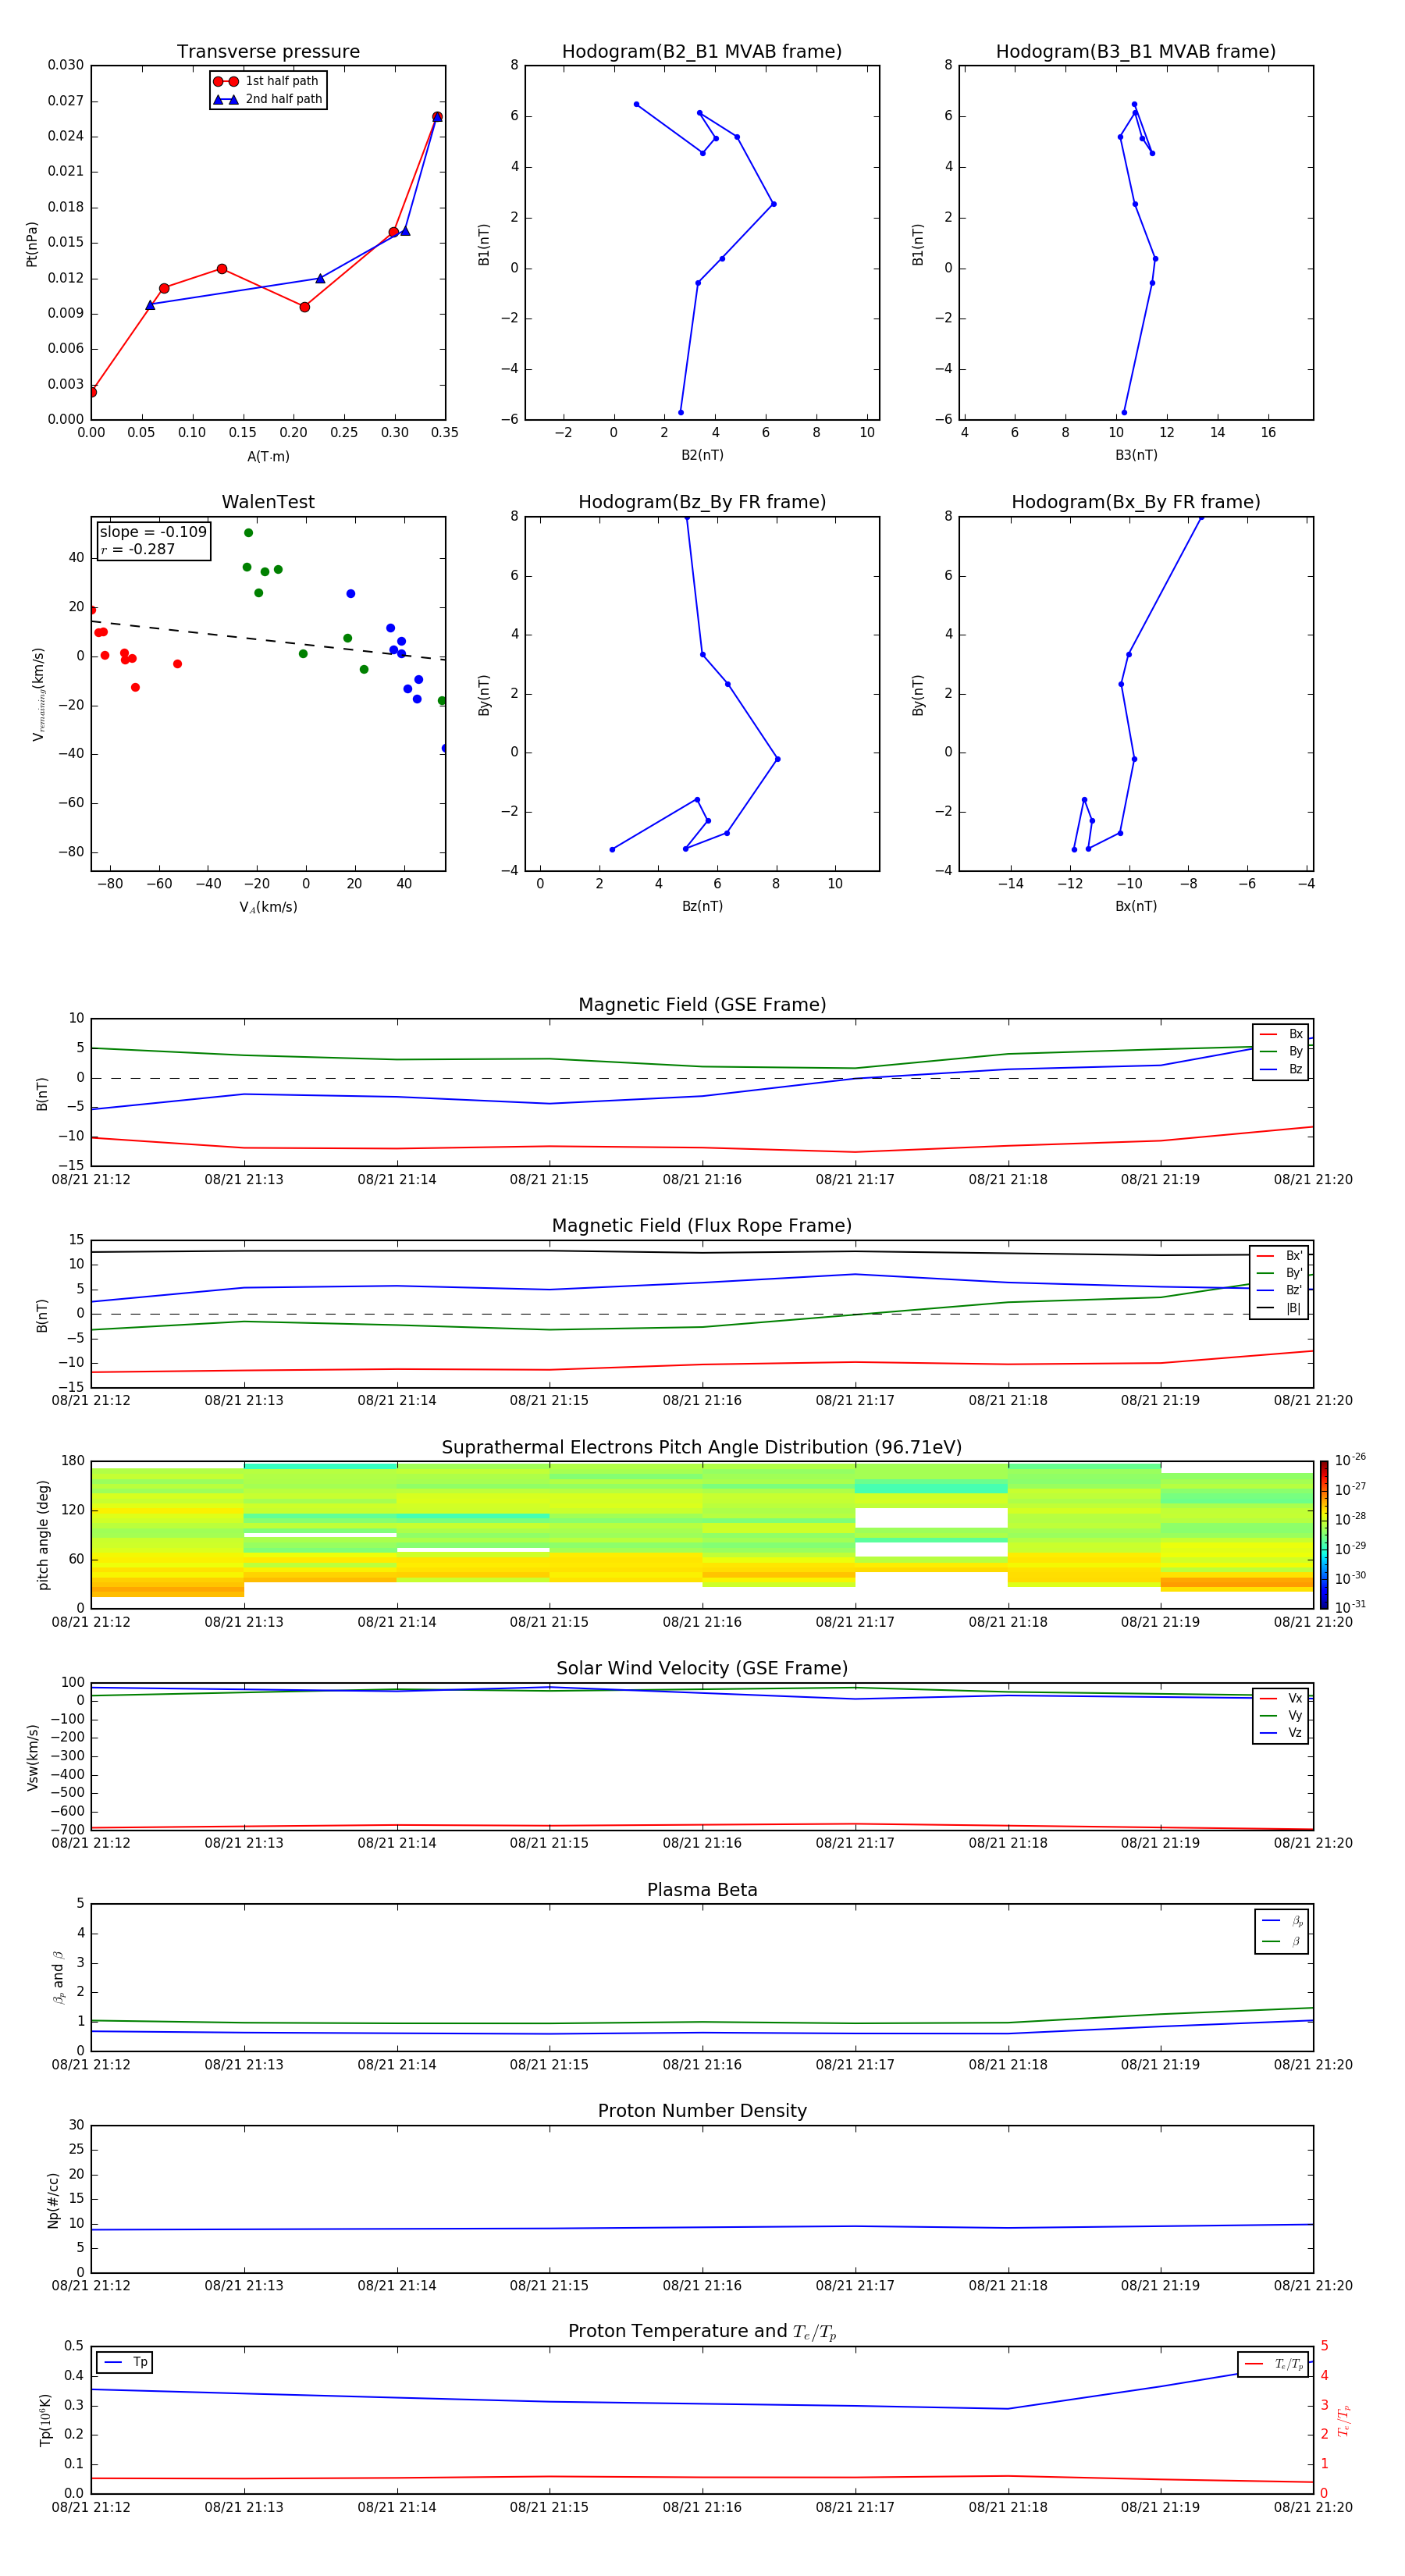The image size is (1405, 2576).
Task: Click the 'Pt(nPa)' y-axis label
Action: [x=32, y=244]
